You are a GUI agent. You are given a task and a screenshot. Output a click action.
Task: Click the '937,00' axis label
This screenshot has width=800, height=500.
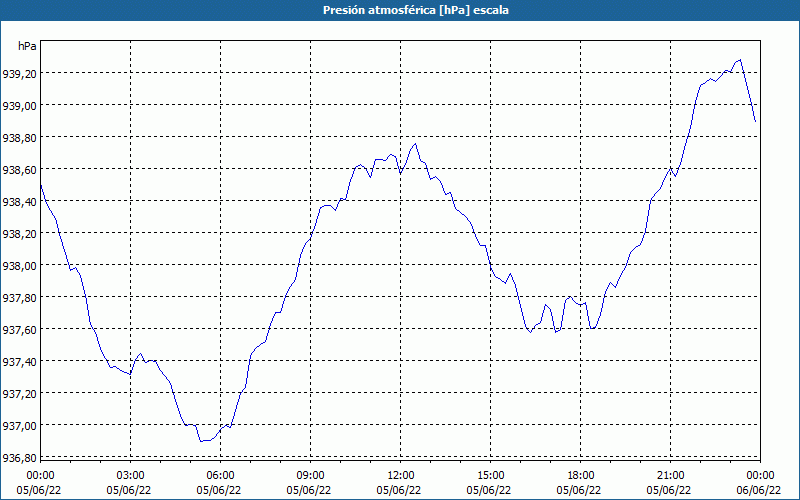point(19,426)
